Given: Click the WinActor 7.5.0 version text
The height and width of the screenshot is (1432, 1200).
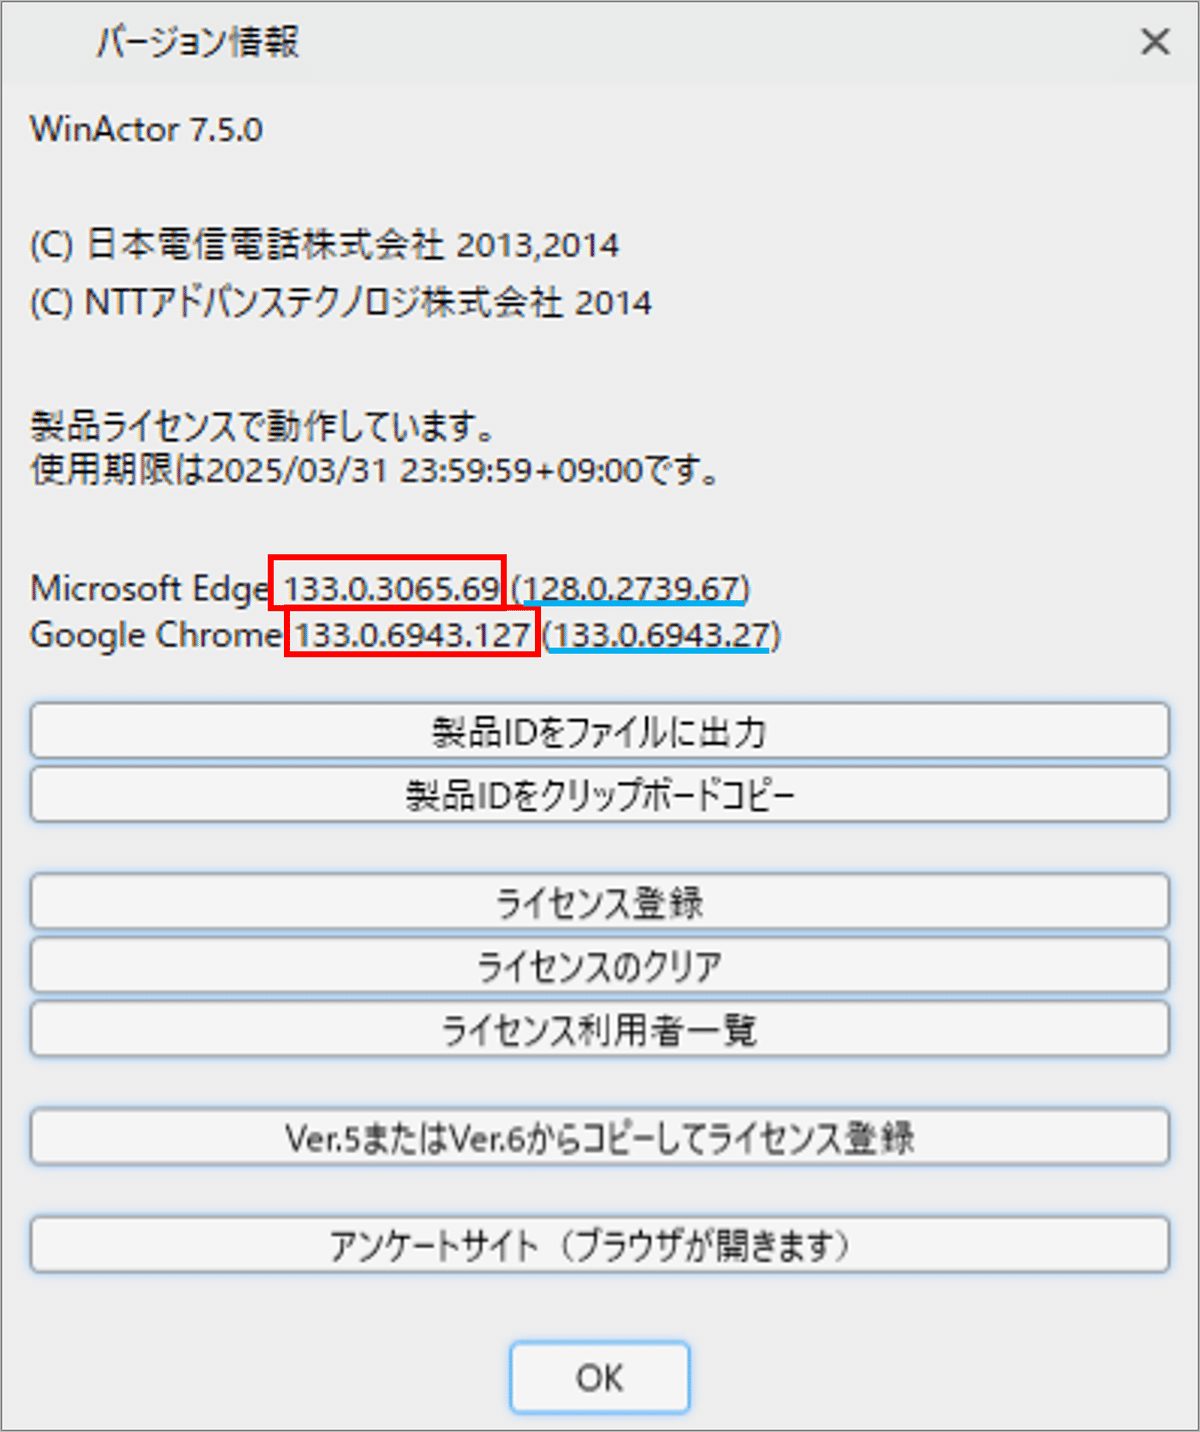Looking at the screenshot, I should (x=146, y=129).
